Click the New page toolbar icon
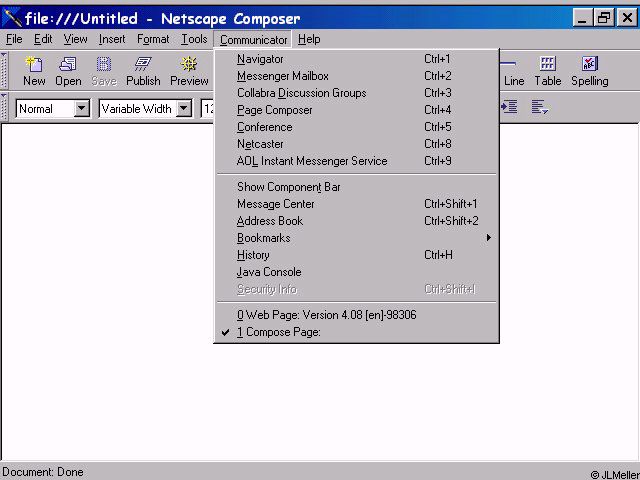 34,71
